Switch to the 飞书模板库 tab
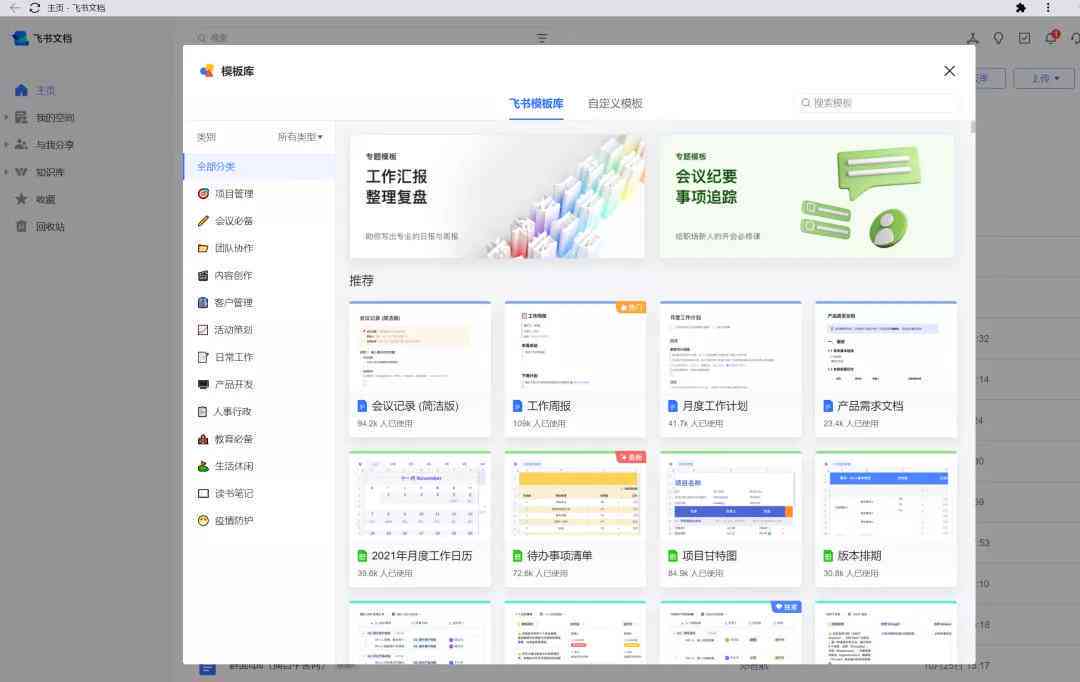 [x=537, y=103]
